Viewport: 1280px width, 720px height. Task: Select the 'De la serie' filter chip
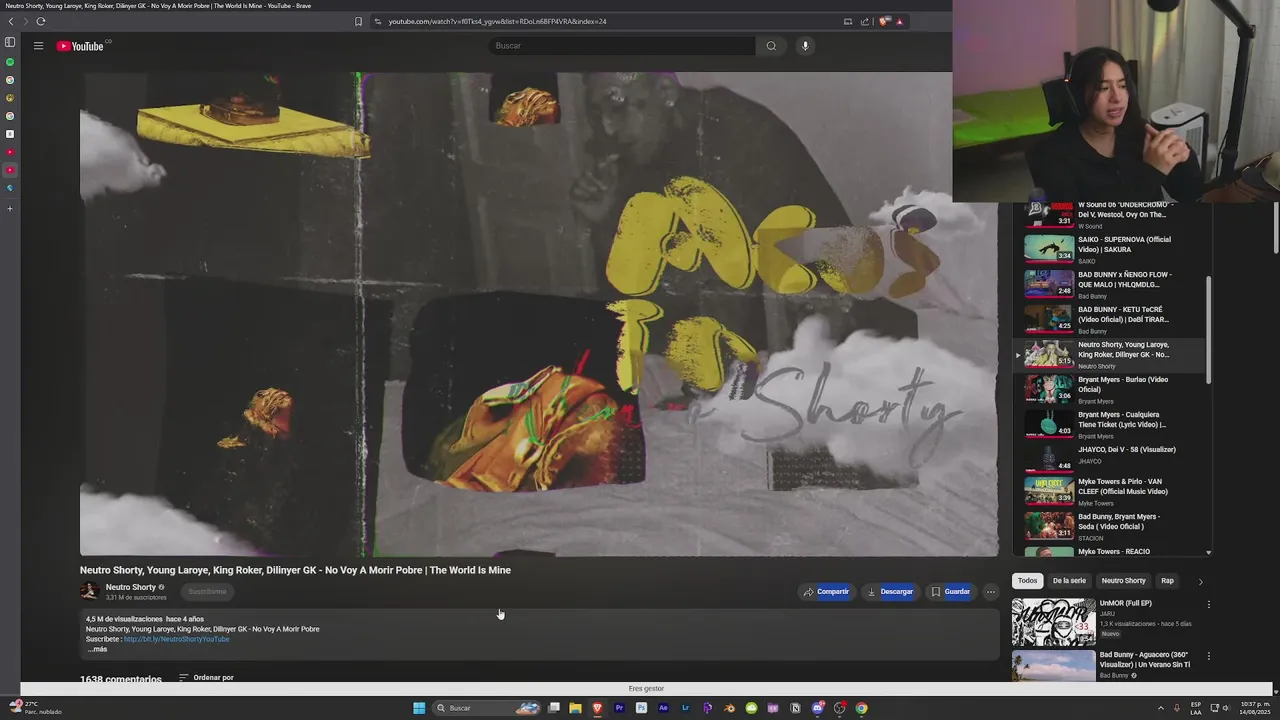point(1069,581)
